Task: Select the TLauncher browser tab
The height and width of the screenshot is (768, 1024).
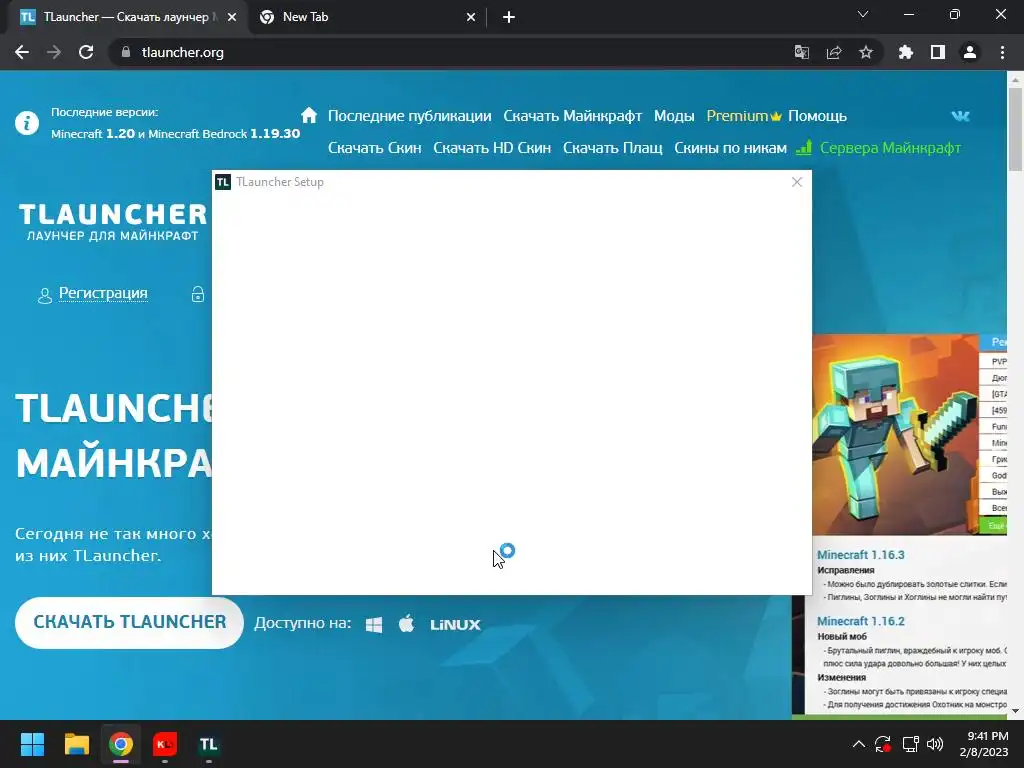Action: coord(127,17)
